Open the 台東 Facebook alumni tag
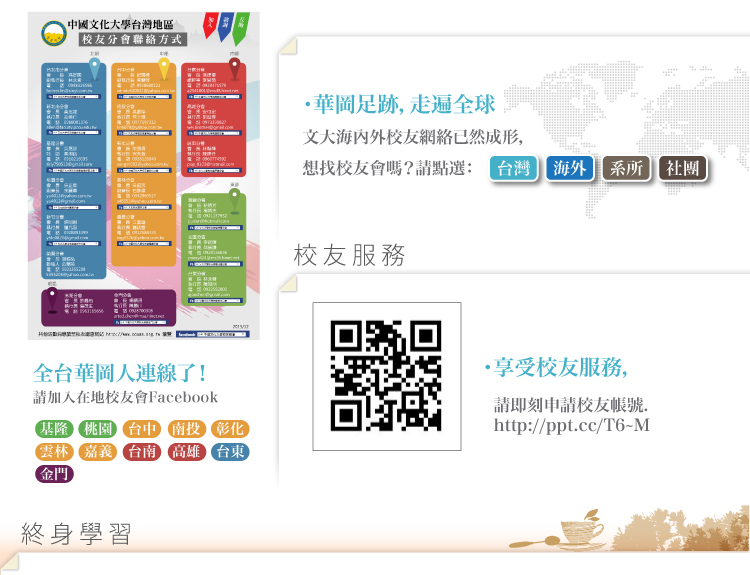 pyautogui.click(x=230, y=452)
